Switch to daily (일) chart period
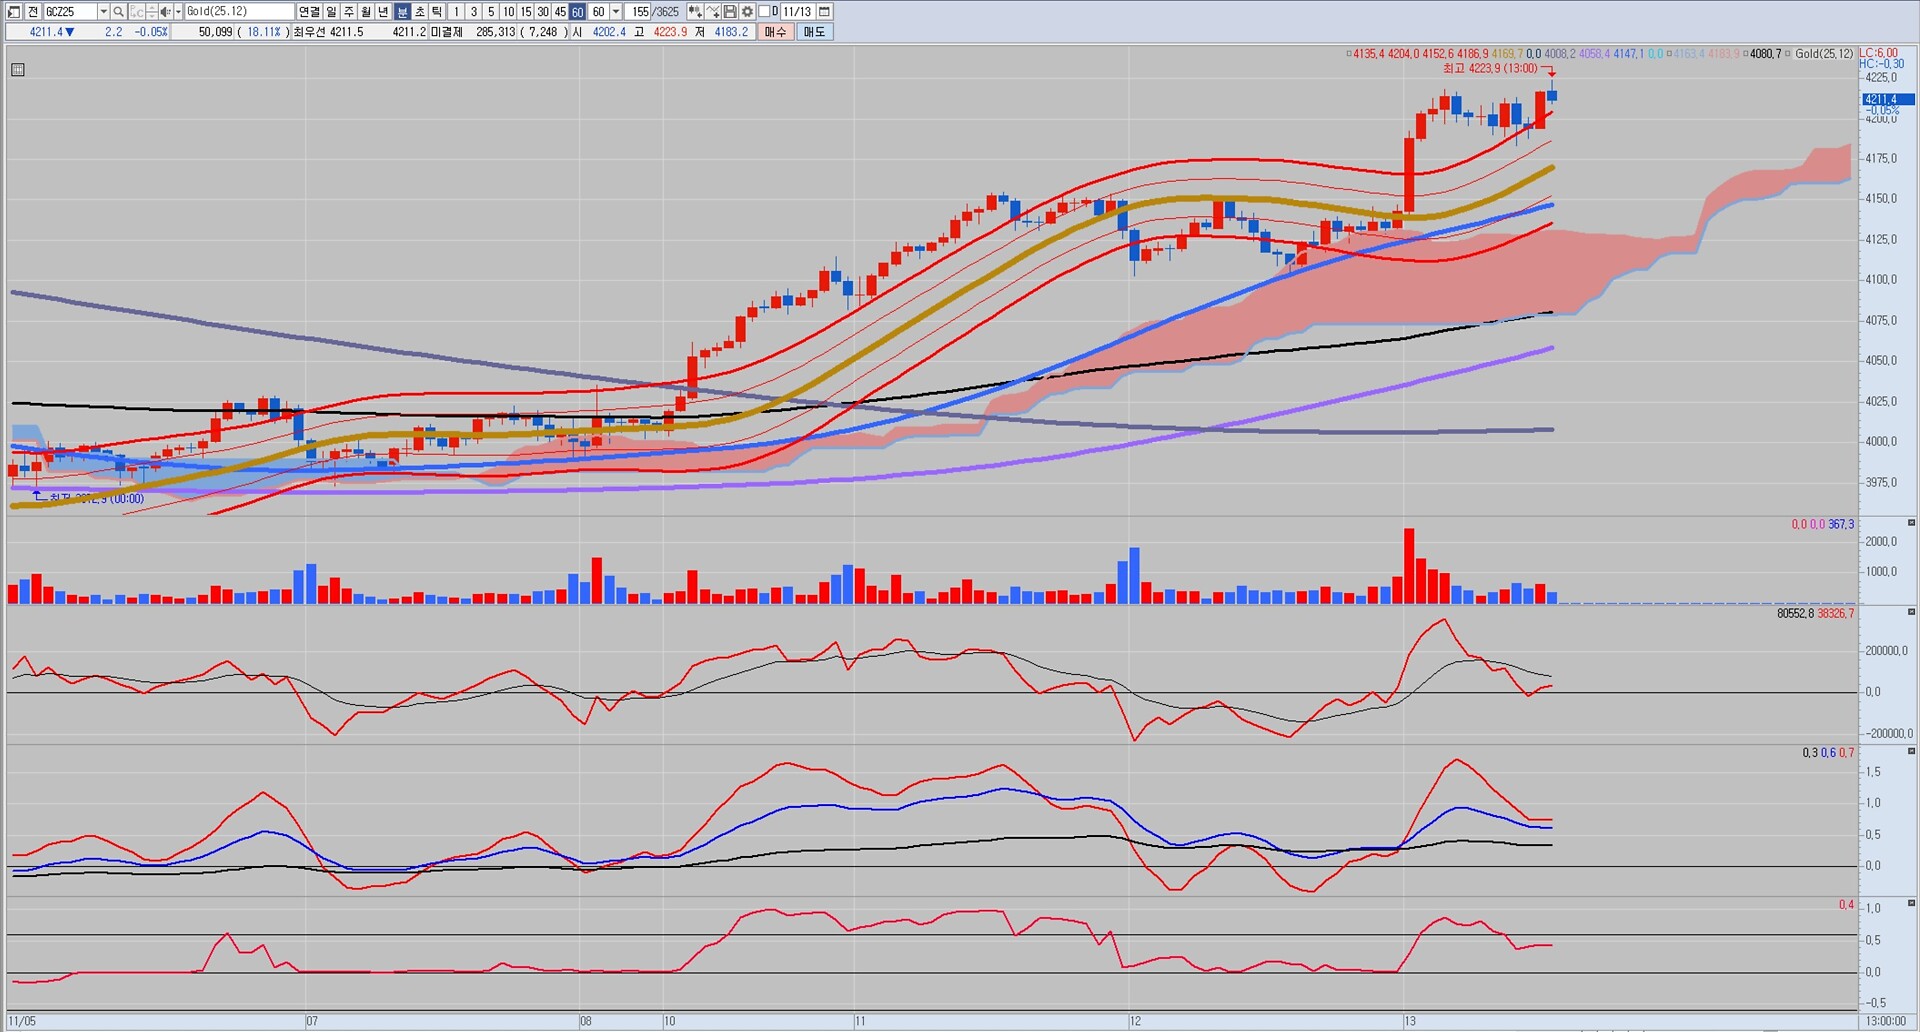The image size is (1920, 1032). pyautogui.click(x=331, y=12)
